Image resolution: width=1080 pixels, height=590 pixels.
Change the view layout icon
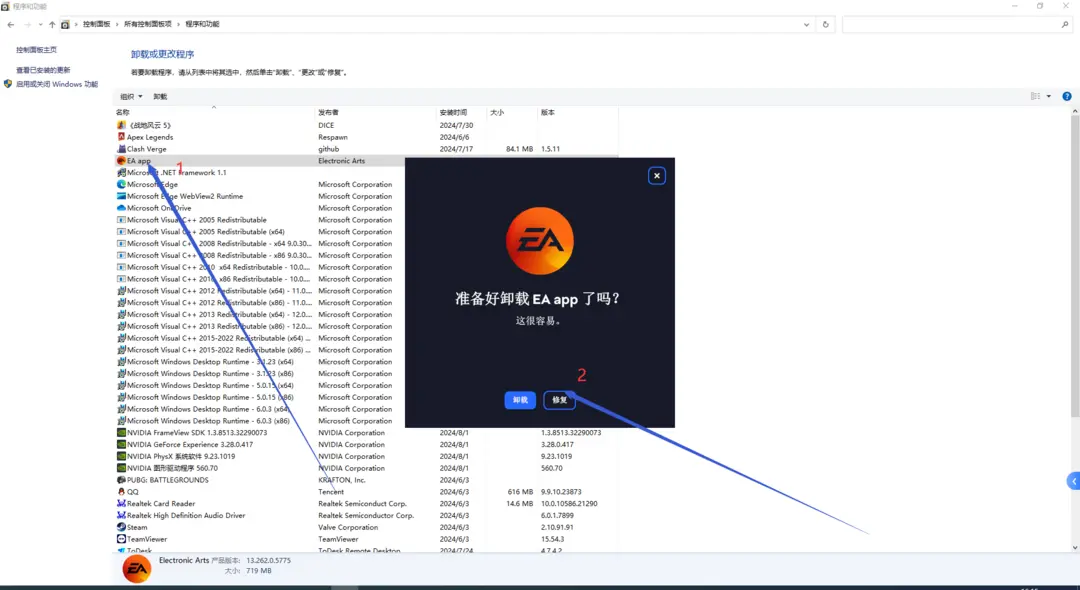(1035, 96)
